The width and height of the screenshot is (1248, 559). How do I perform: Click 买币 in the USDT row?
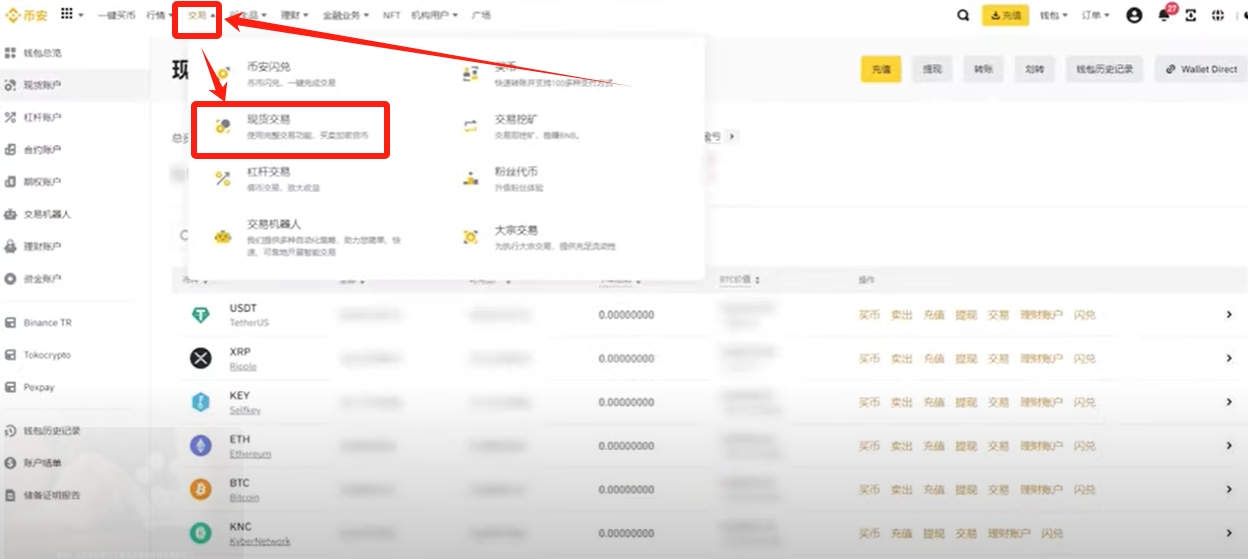pos(869,315)
